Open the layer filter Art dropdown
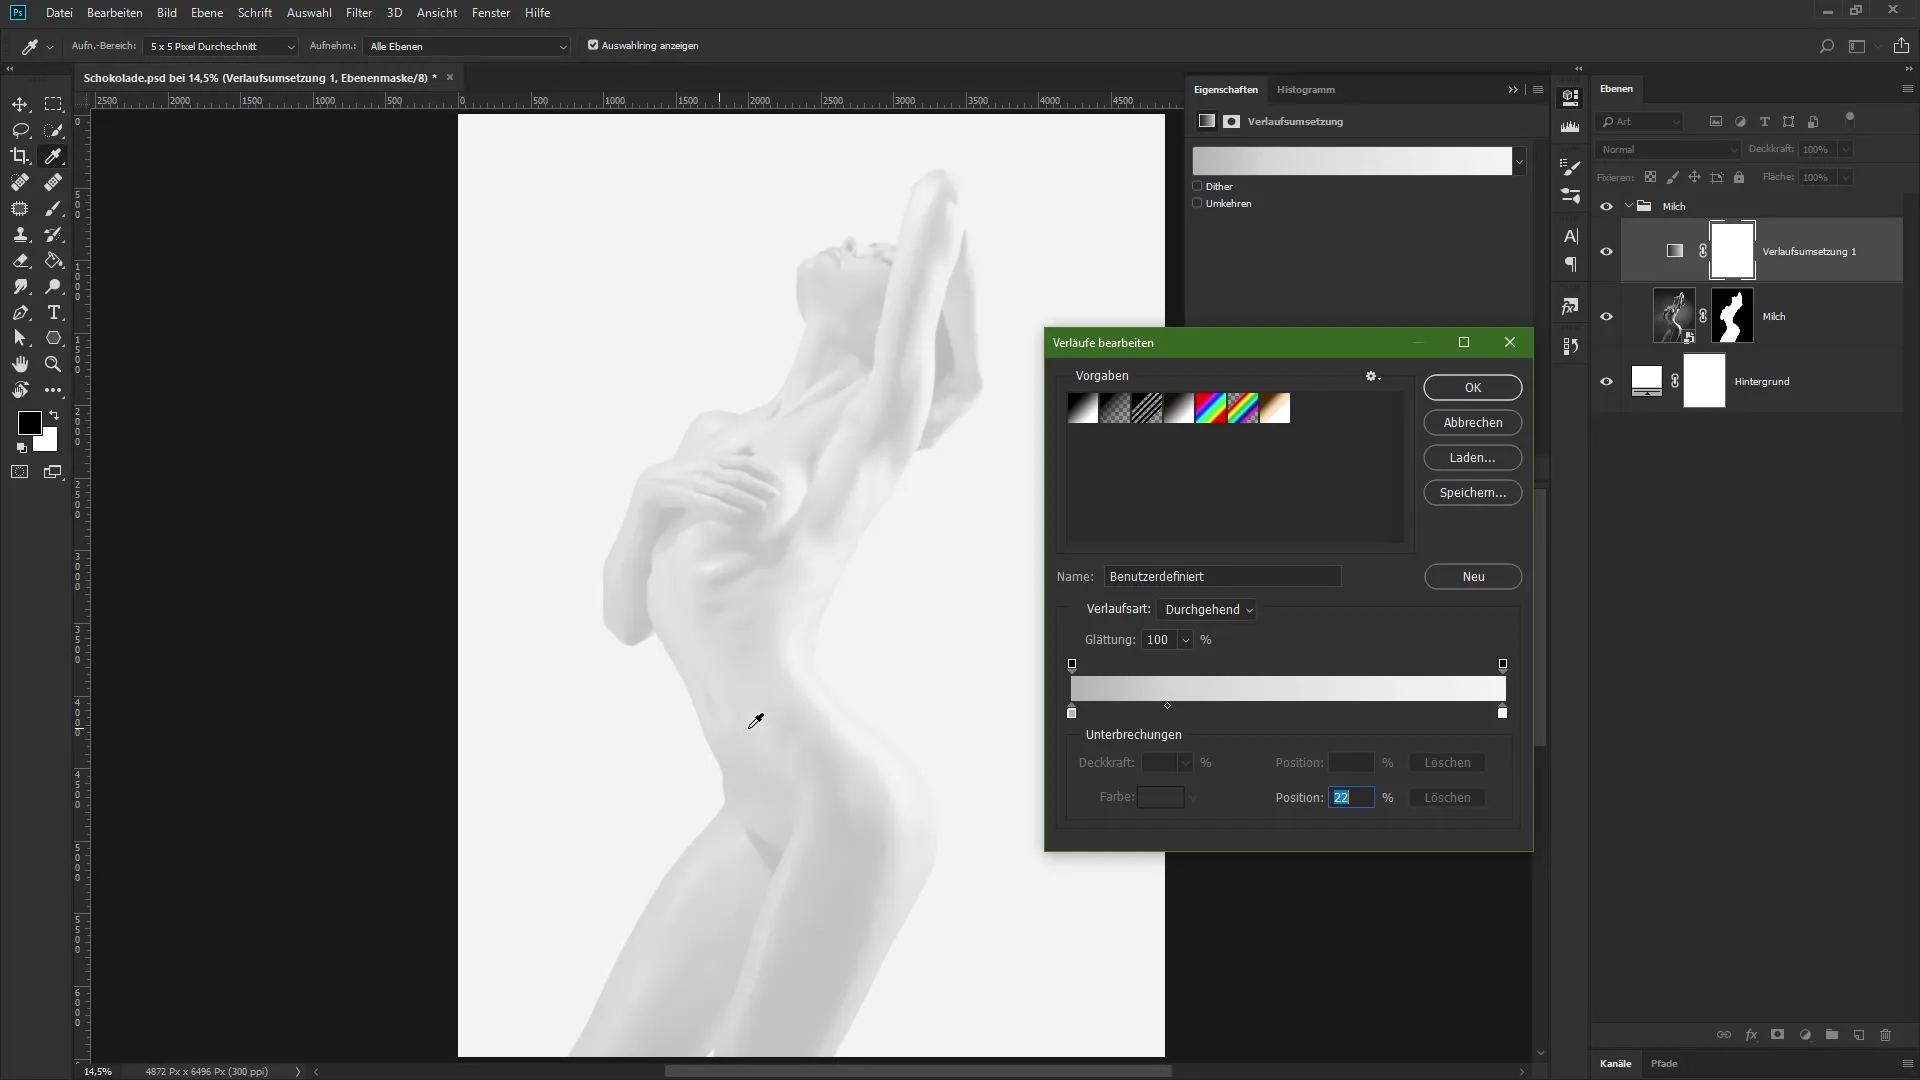This screenshot has width=1920, height=1080. 1641,122
